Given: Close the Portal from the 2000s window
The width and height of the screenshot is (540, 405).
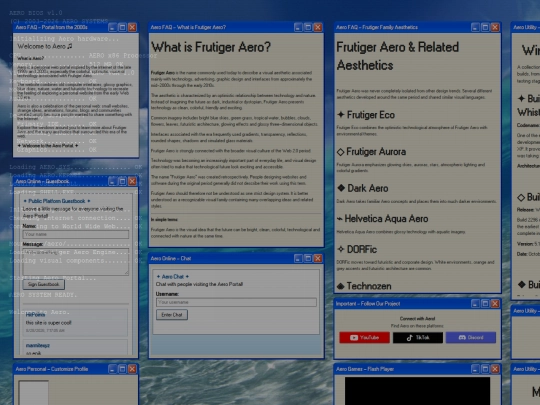Looking at the screenshot, I should [x=132, y=27].
